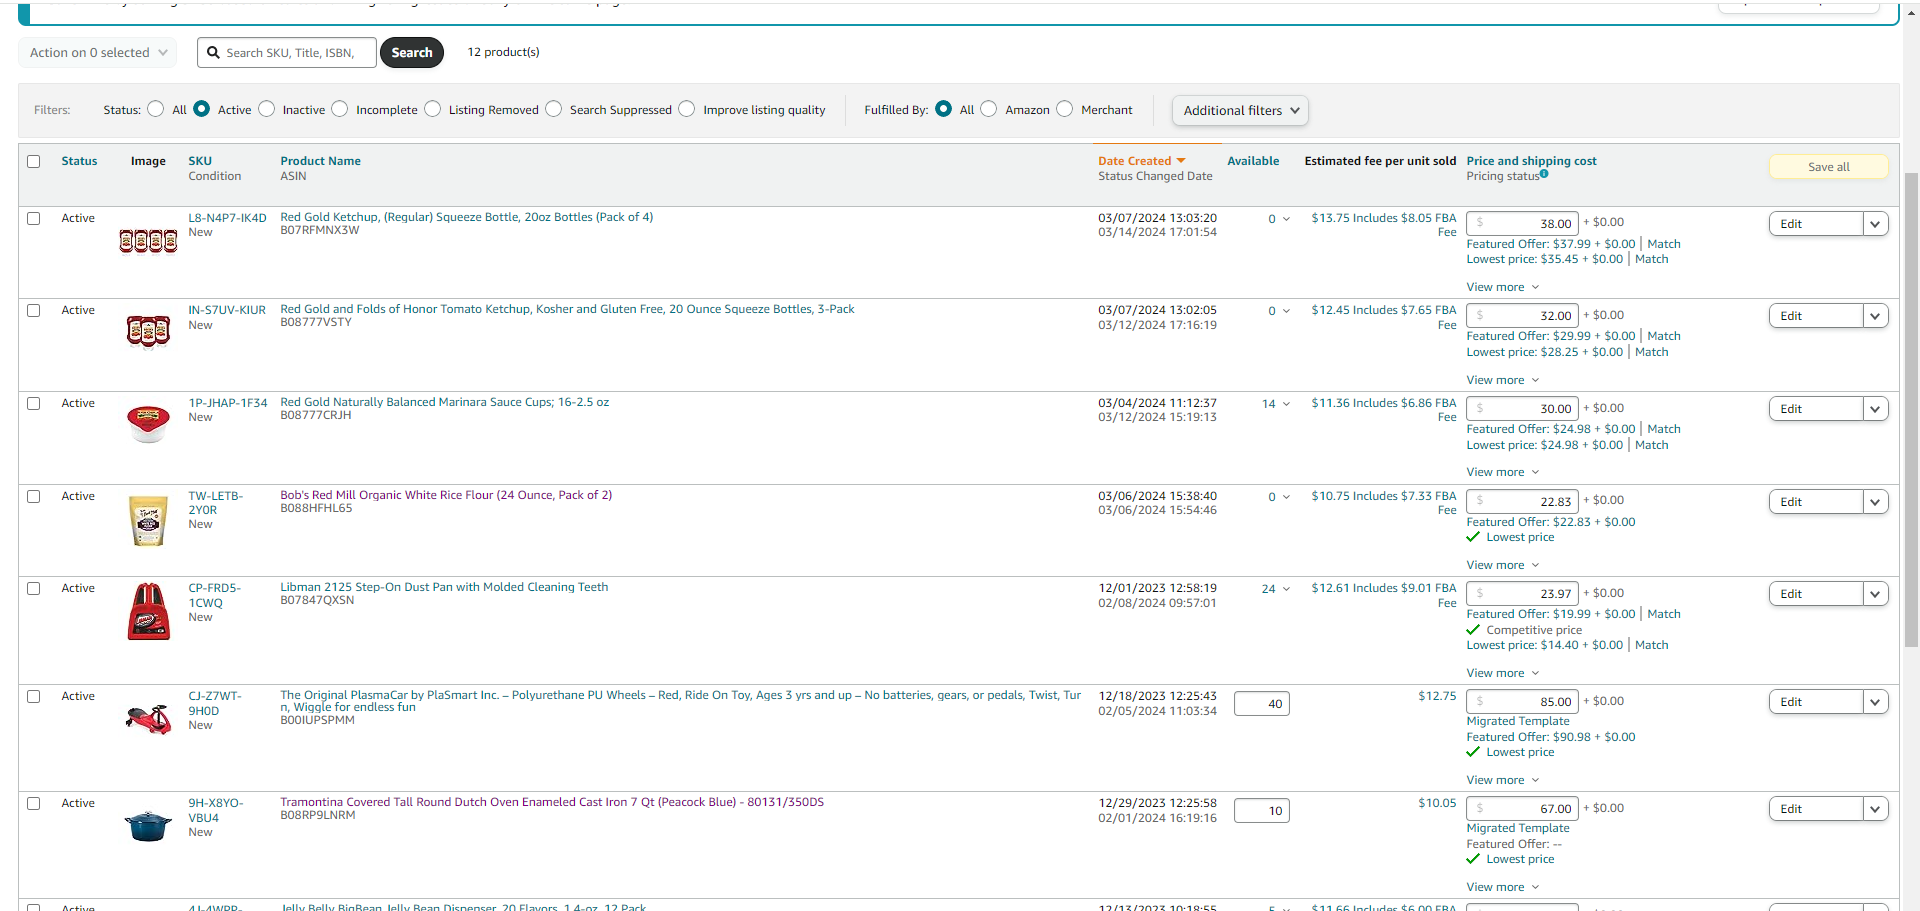
Task: Sort by Product Name column
Action: coord(320,161)
